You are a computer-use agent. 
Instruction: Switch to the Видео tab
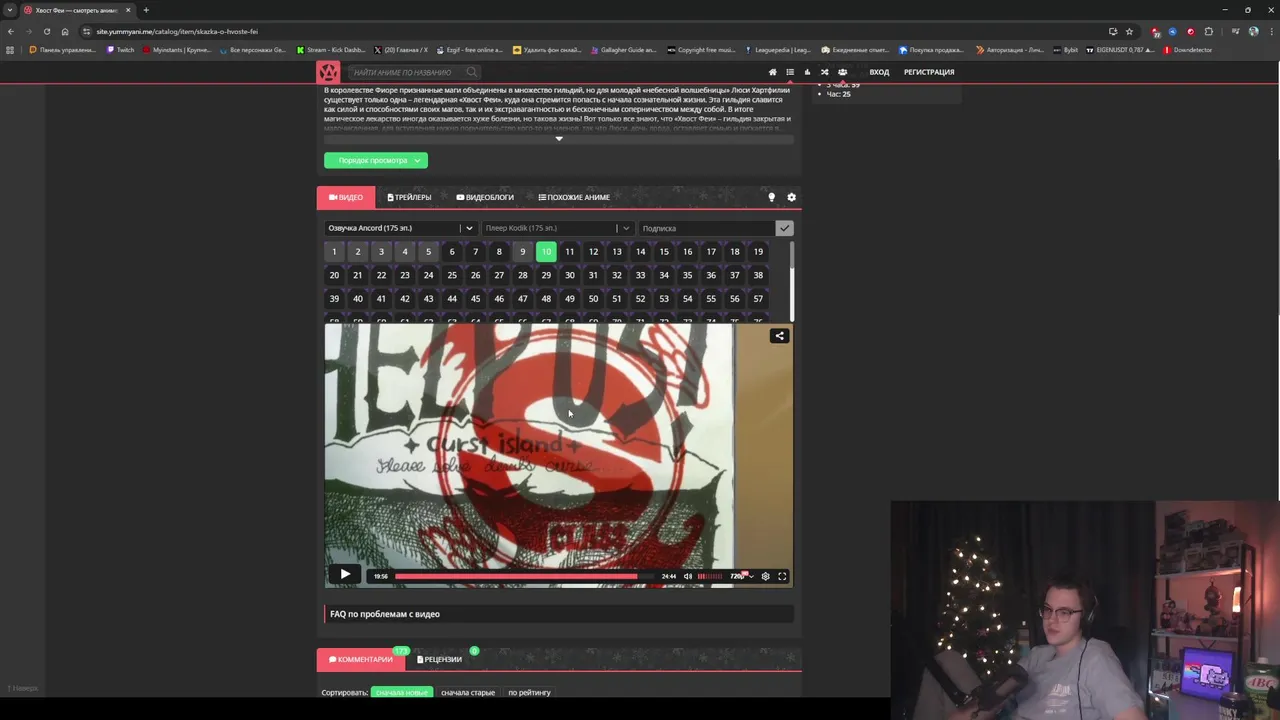pyautogui.click(x=346, y=197)
